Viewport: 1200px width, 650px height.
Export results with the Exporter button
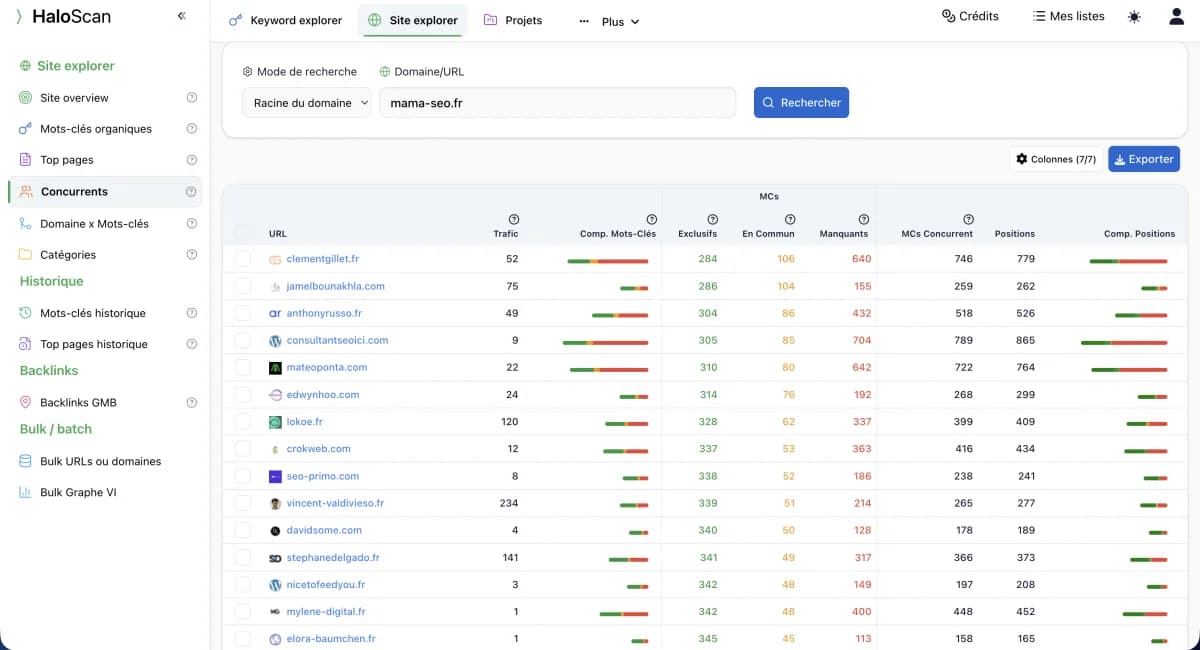click(x=1143, y=159)
